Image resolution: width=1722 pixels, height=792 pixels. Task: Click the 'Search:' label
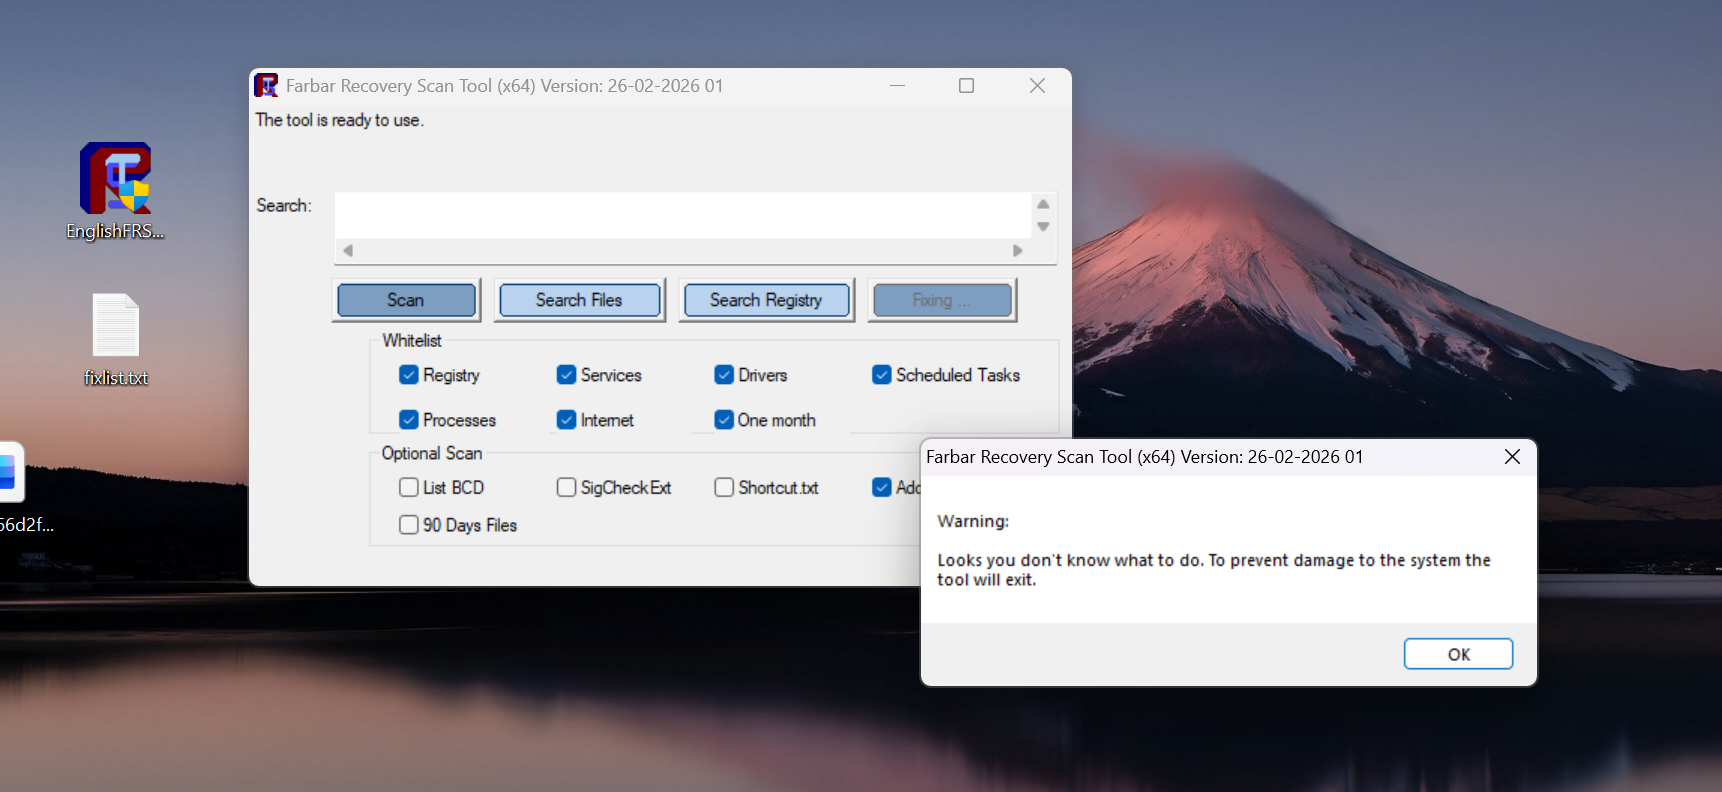click(x=284, y=205)
